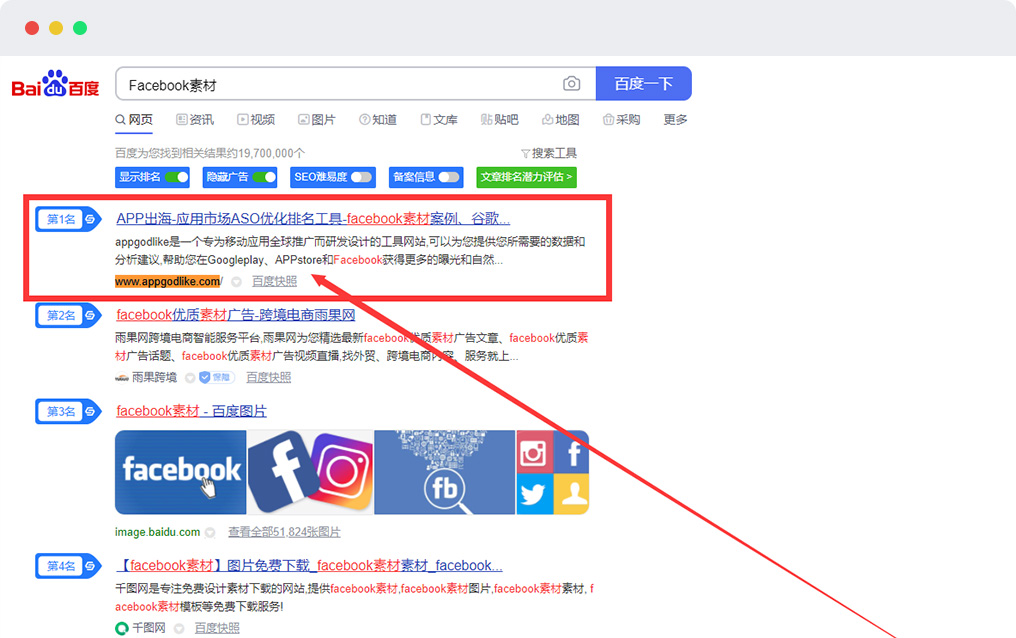Click the Baidu logo
The image size is (1016, 638).
(55, 84)
